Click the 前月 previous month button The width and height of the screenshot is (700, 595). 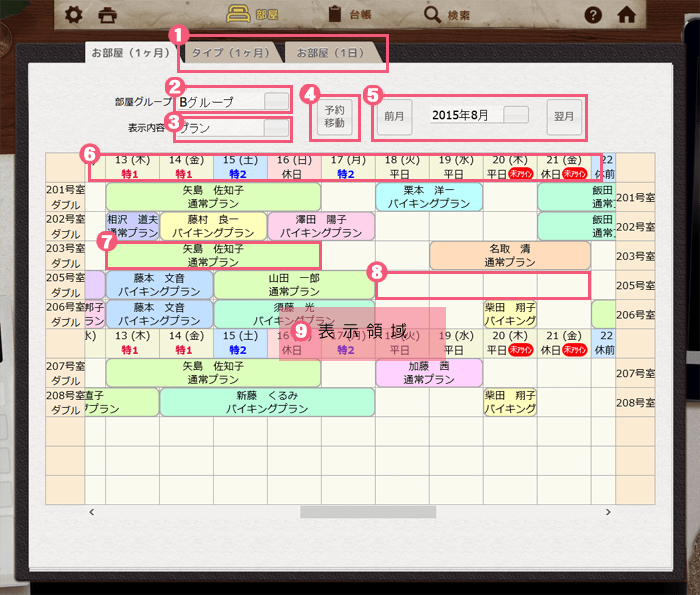[394, 116]
